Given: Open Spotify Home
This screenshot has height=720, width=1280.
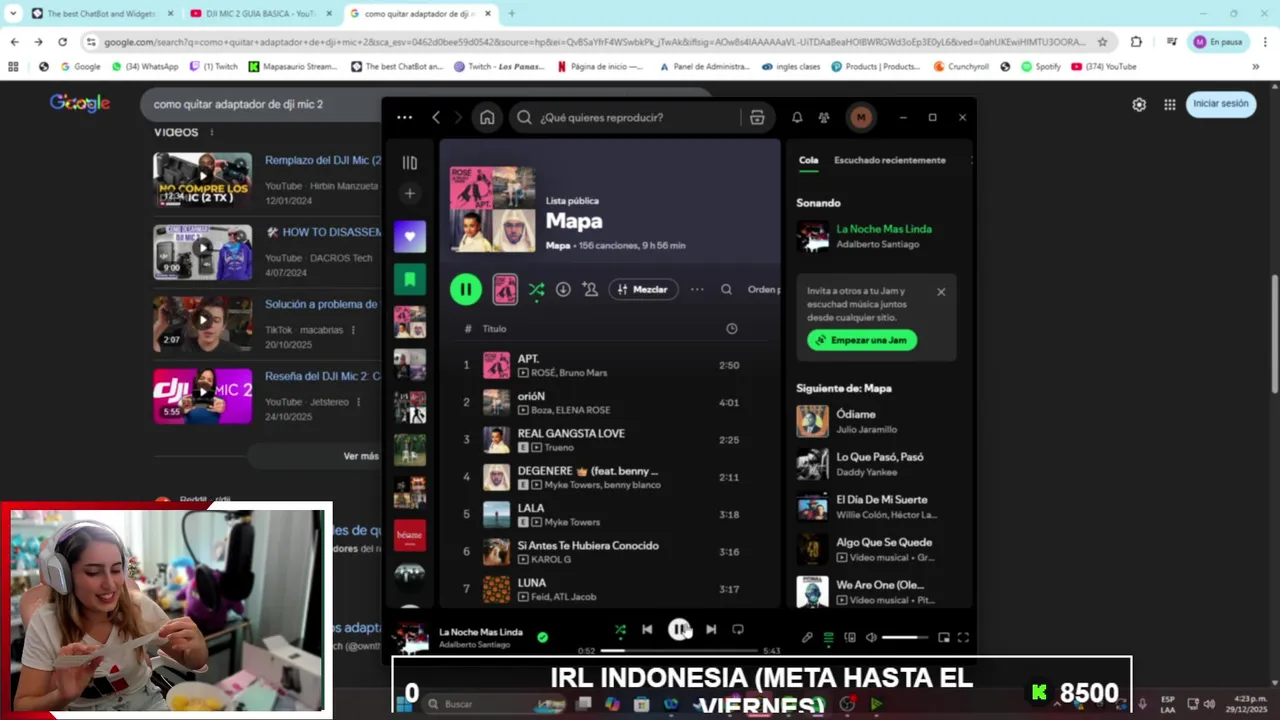Looking at the screenshot, I should click(x=487, y=117).
